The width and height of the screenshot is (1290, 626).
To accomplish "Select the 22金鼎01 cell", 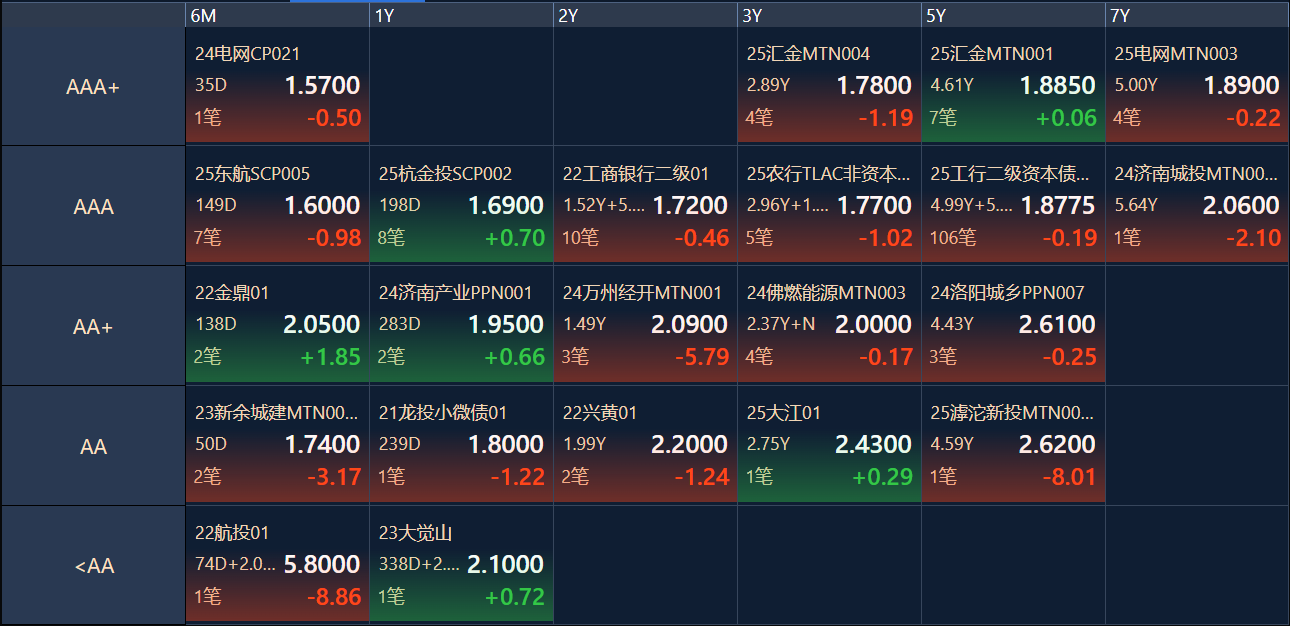I will click(278, 325).
